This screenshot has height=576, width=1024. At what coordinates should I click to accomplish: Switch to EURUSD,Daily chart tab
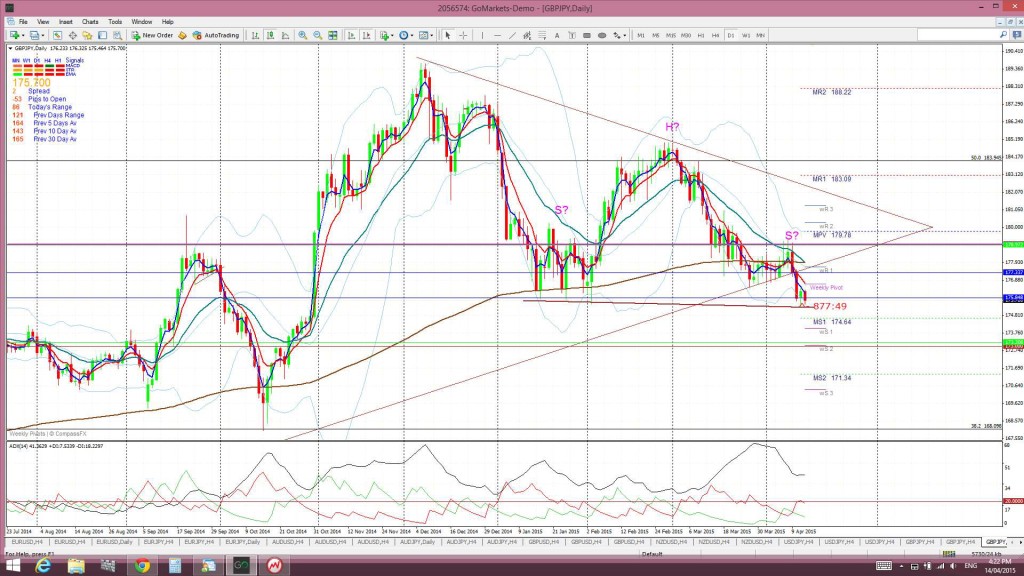click(114, 542)
